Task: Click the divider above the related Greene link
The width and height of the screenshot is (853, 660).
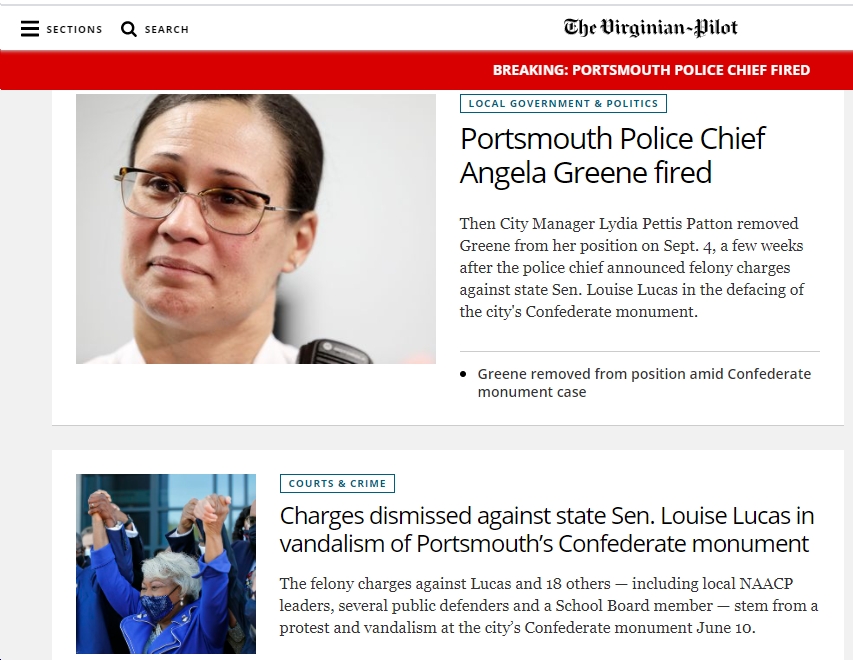Action: 640,351
